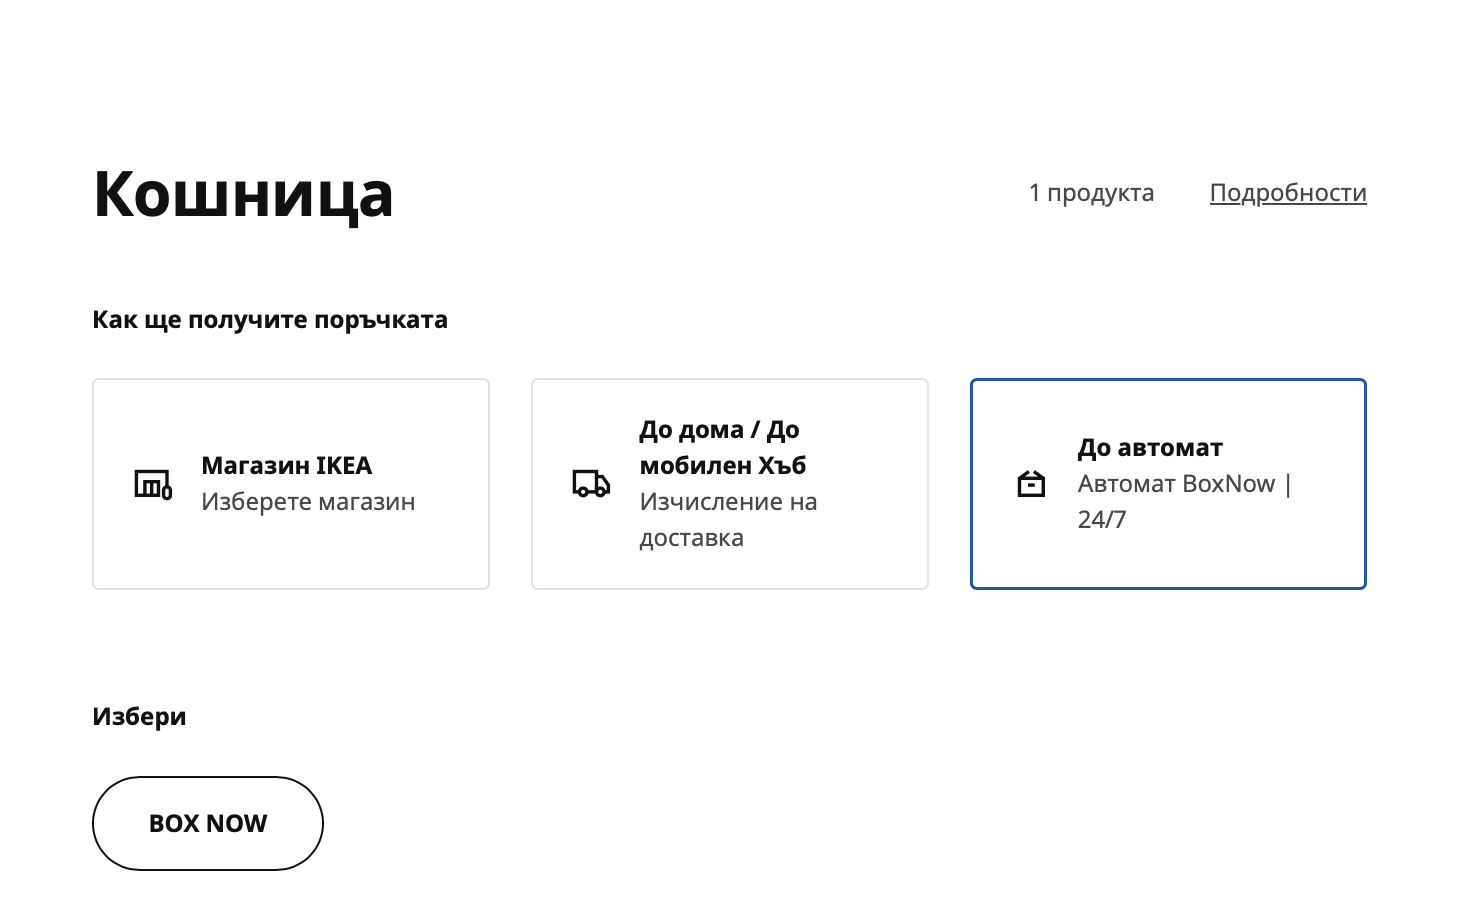Click the 'Магазин IKEA' title text
The width and height of the screenshot is (1459, 911).
(286, 466)
